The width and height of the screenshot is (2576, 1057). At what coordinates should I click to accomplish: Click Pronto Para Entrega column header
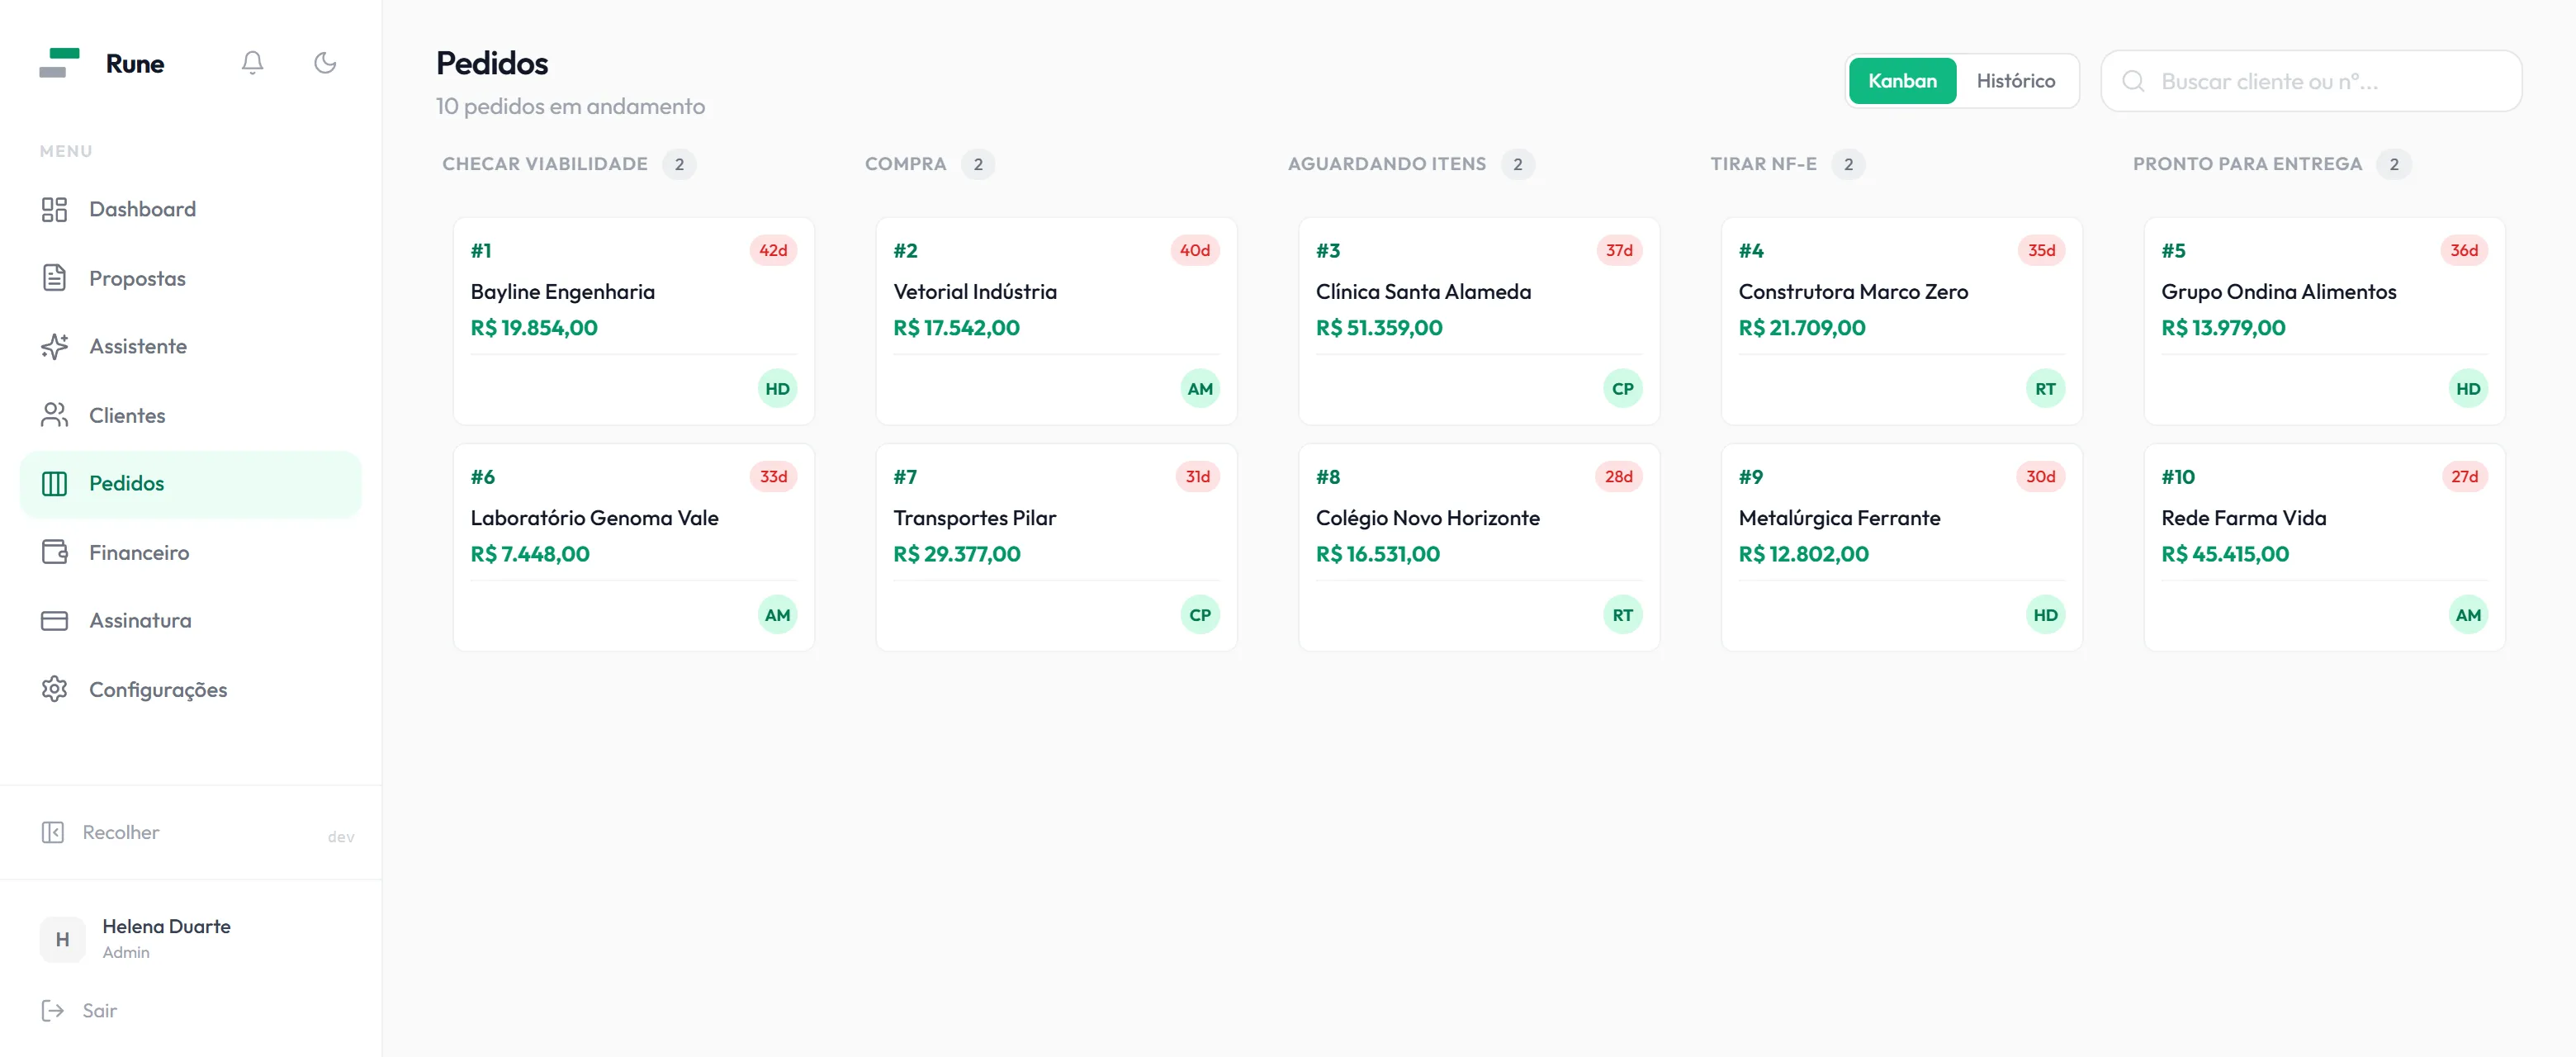(2247, 164)
